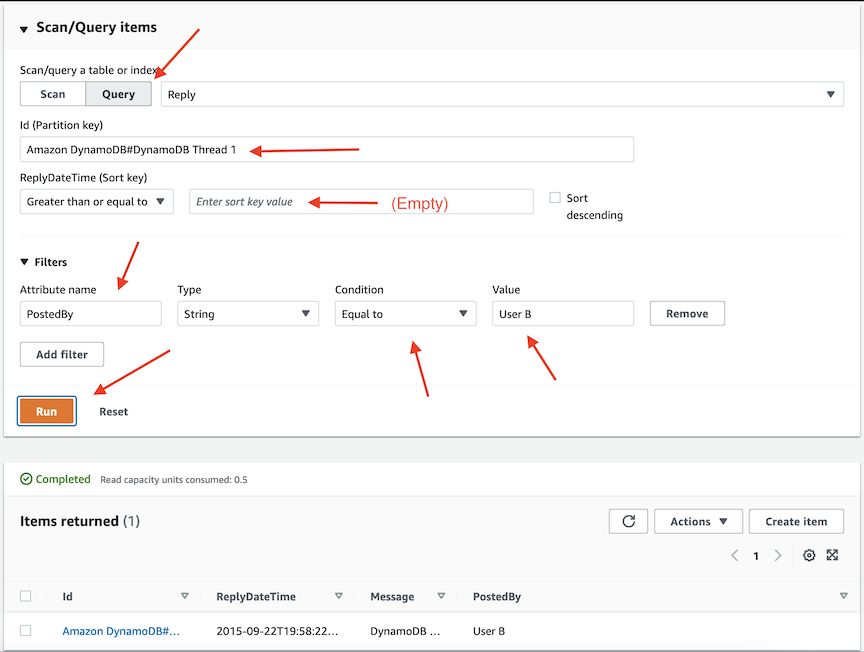864x652 pixels.
Task: Reset the query form
Action: (x=114, y=412)
